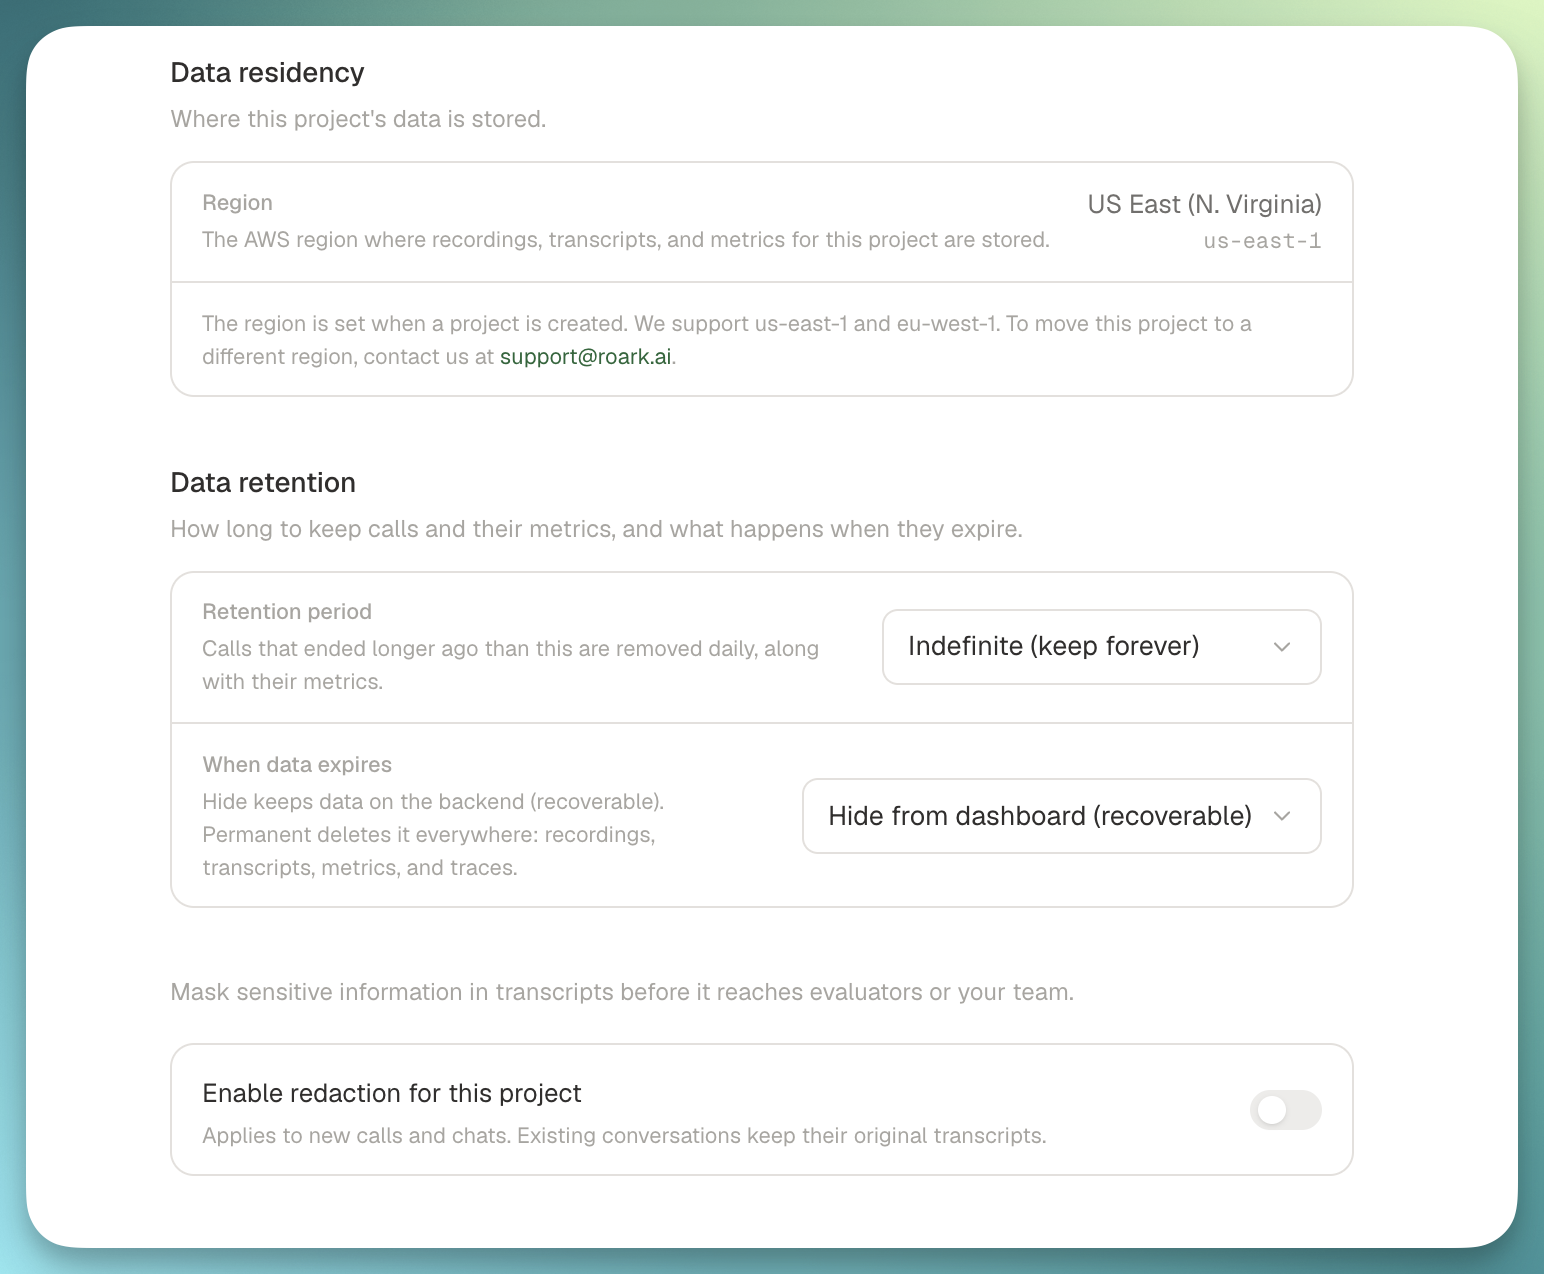Viewport: 1544px width, 1274px height.
Task: Click the Retention period label
Action: 287,612
